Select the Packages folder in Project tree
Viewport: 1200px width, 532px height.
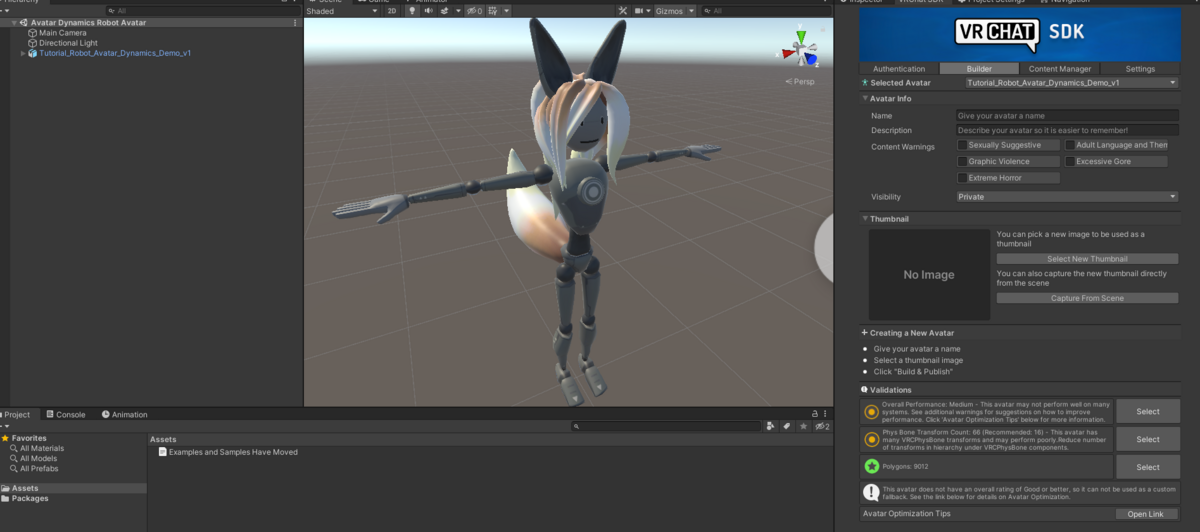click(x=30, y=498)
